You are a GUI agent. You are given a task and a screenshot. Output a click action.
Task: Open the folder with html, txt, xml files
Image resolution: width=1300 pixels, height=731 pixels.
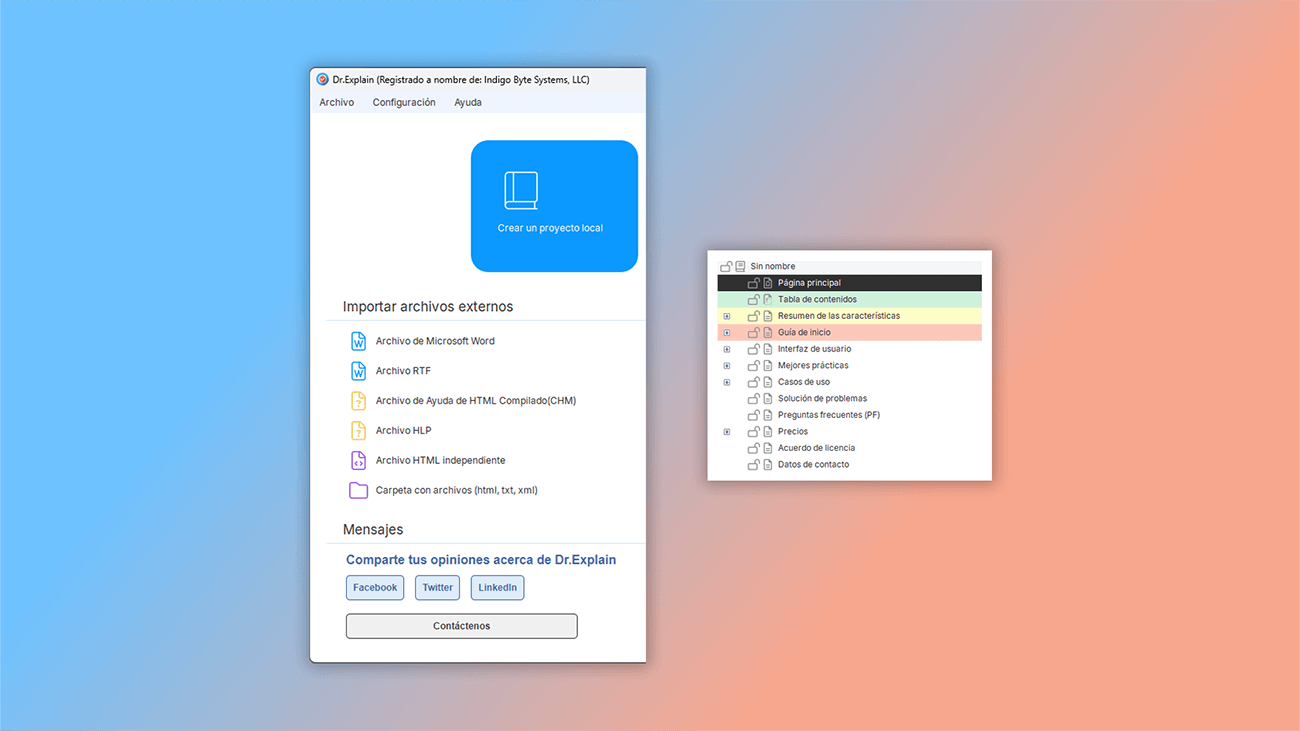(359, 490)
